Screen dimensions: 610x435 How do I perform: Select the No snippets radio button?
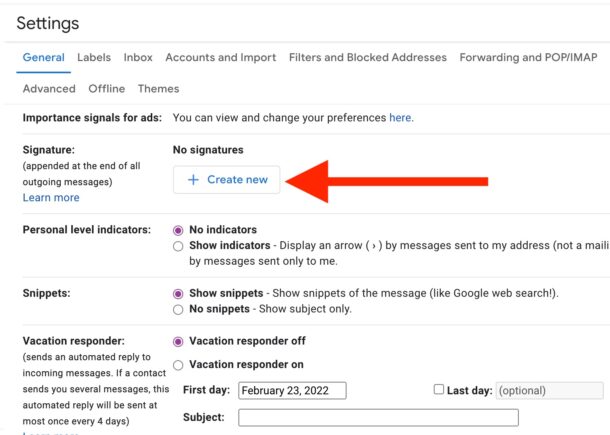pos(178,310)
